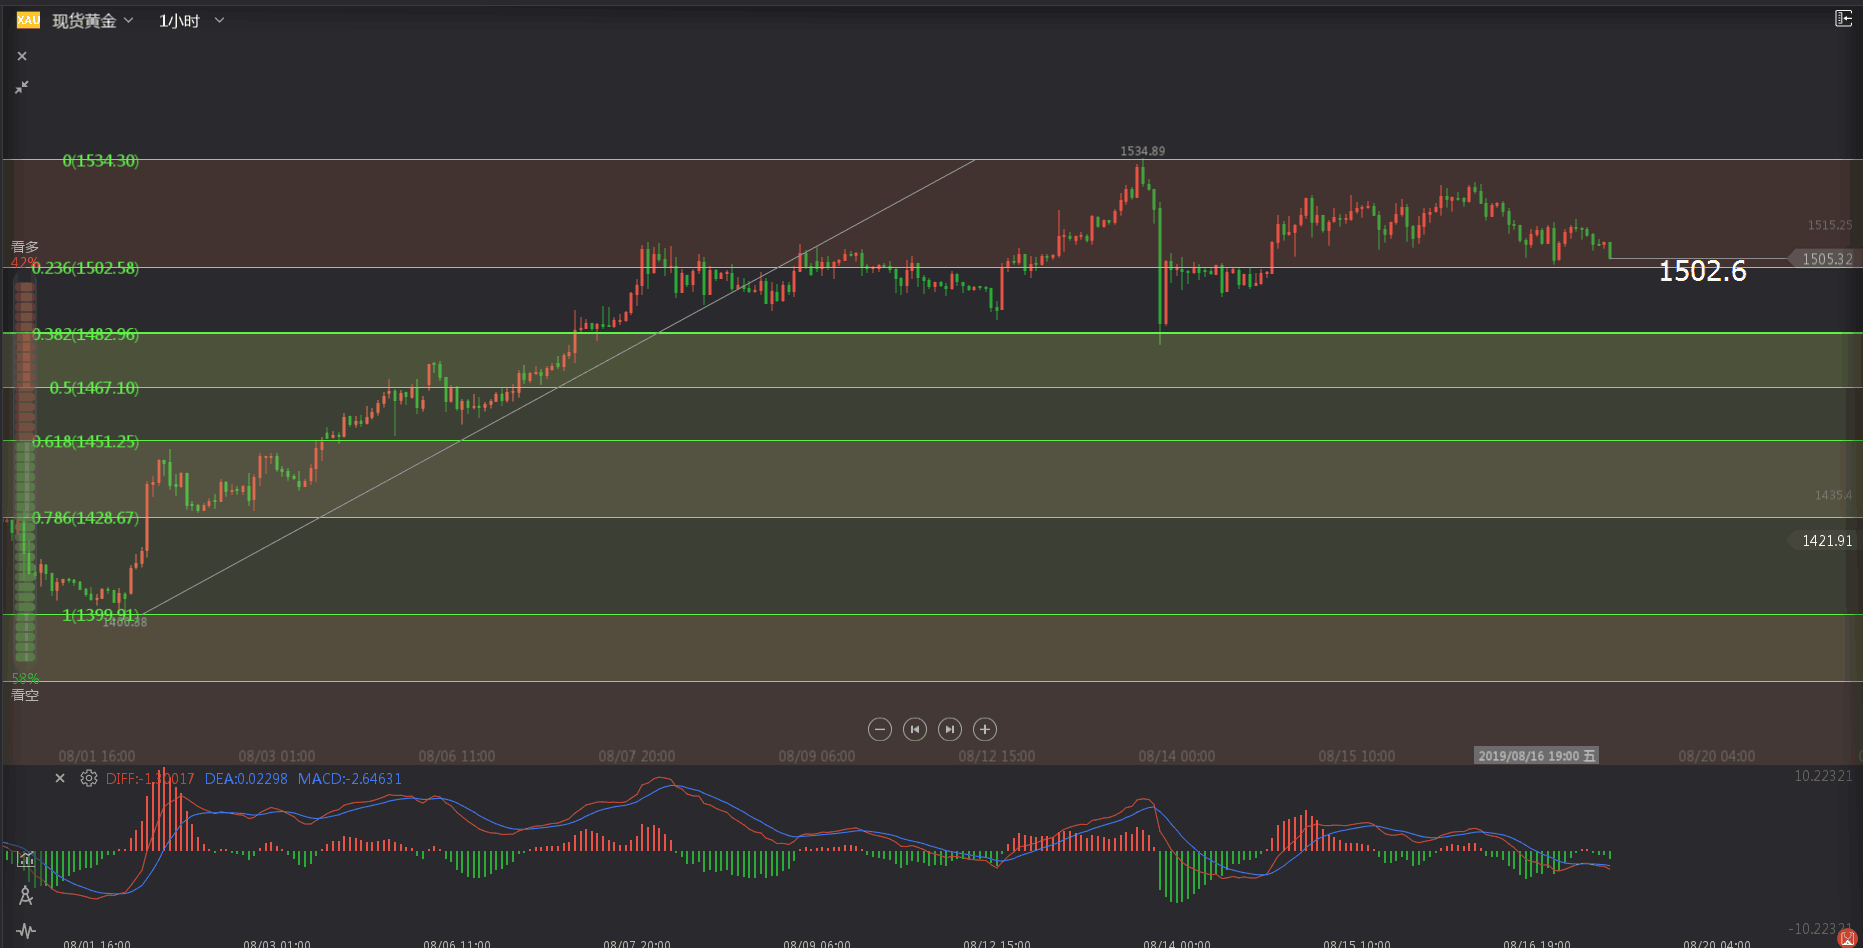Select the 0.5(1467.10) Fibonacci level label
This screenshot has height=948, width=1863.
point(94,388)
